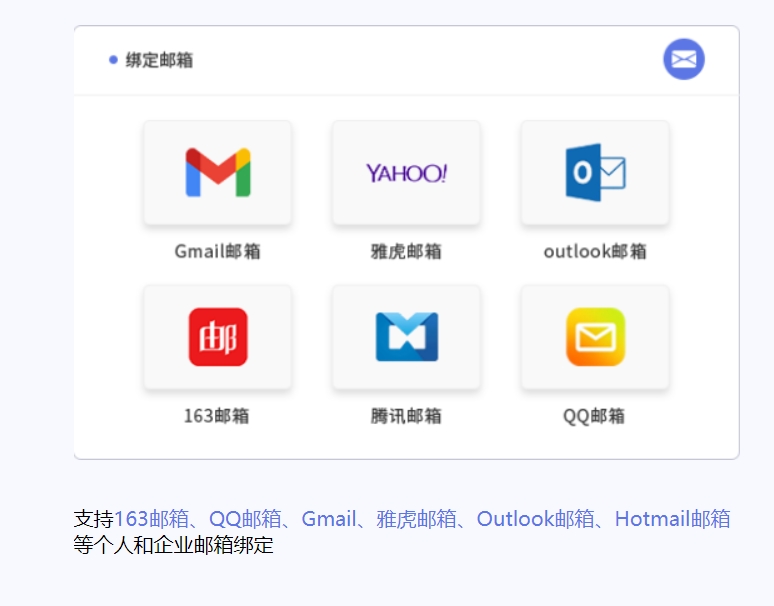
Task: Choose the Outlook mailbox icon
Action: (595, 172)
